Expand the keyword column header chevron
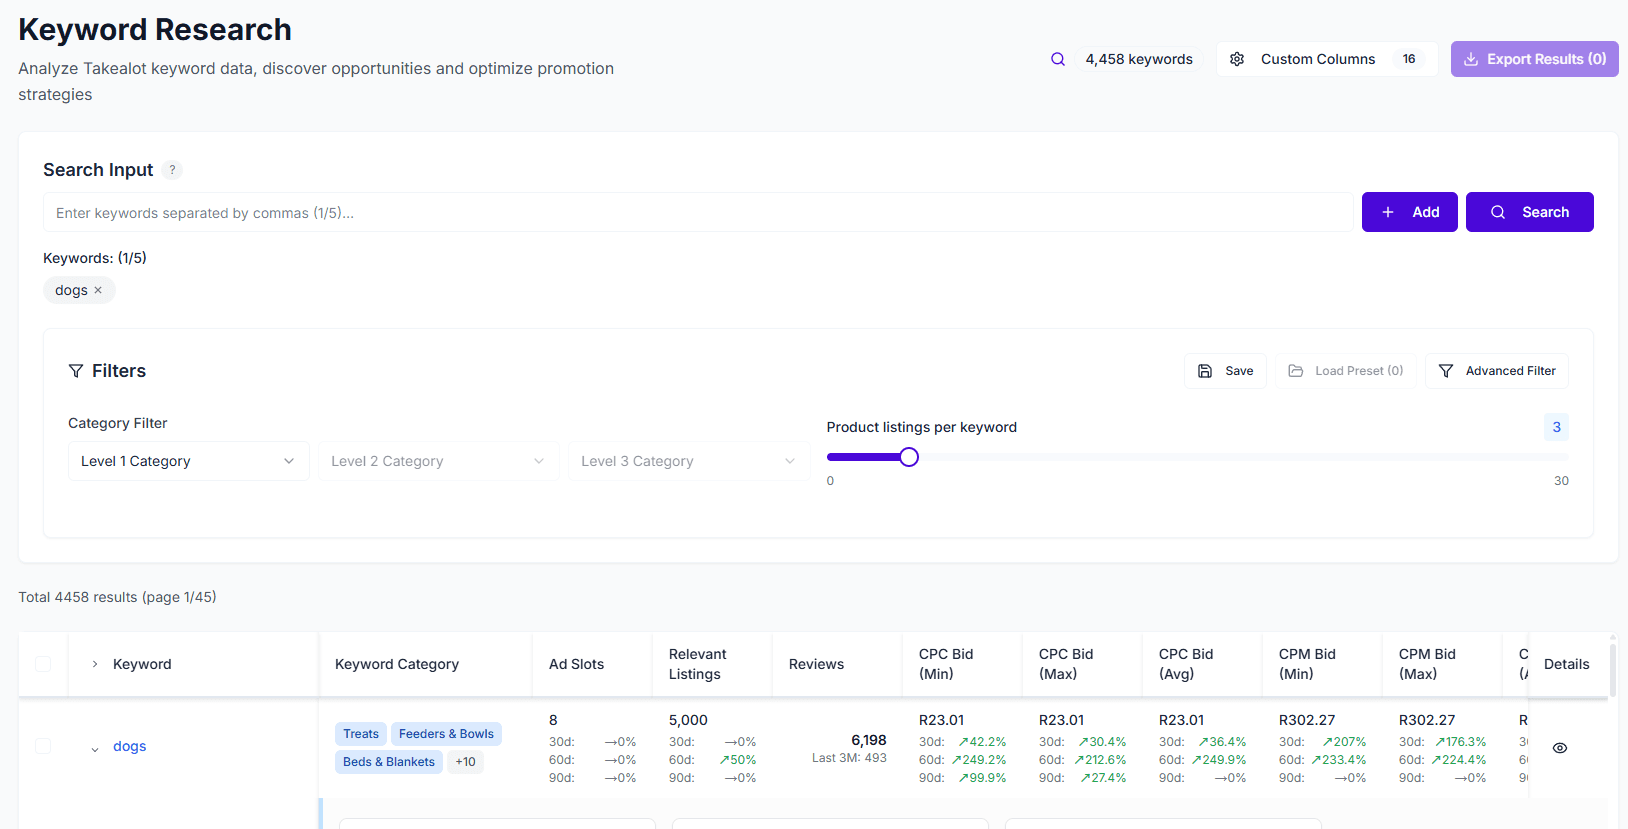The height and width of the screenshot is (829, 1628). tap(95, 664)
